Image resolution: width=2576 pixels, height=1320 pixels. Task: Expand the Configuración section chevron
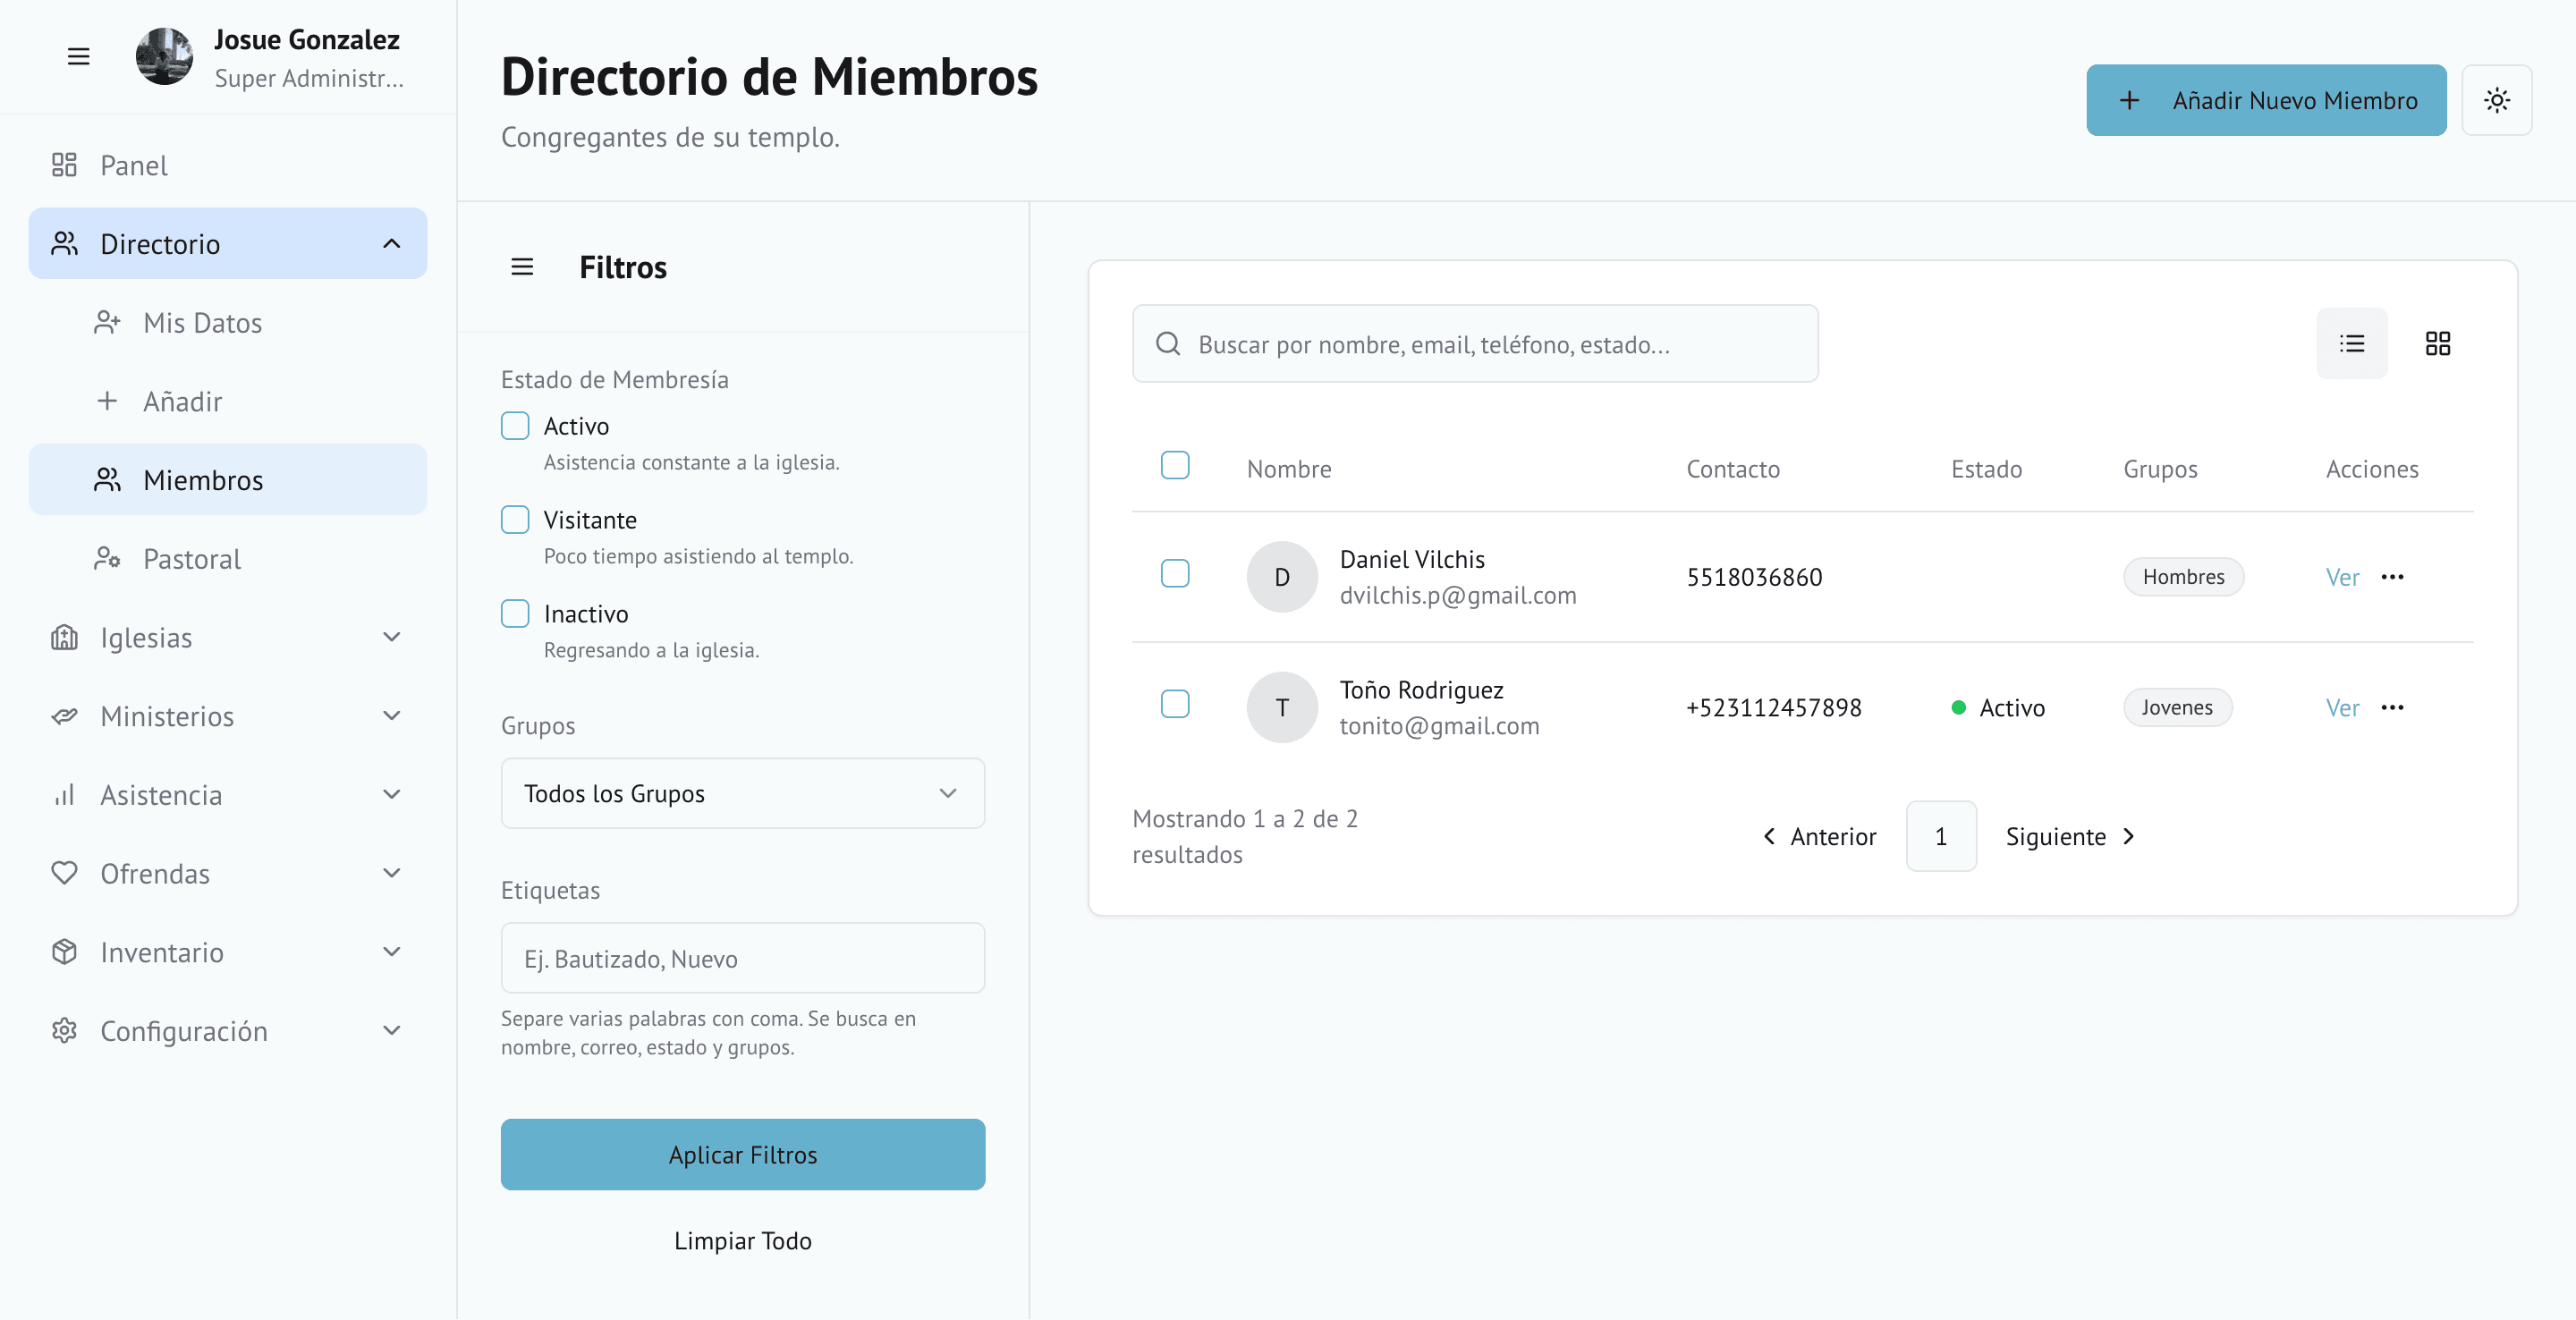(392, 1031)
